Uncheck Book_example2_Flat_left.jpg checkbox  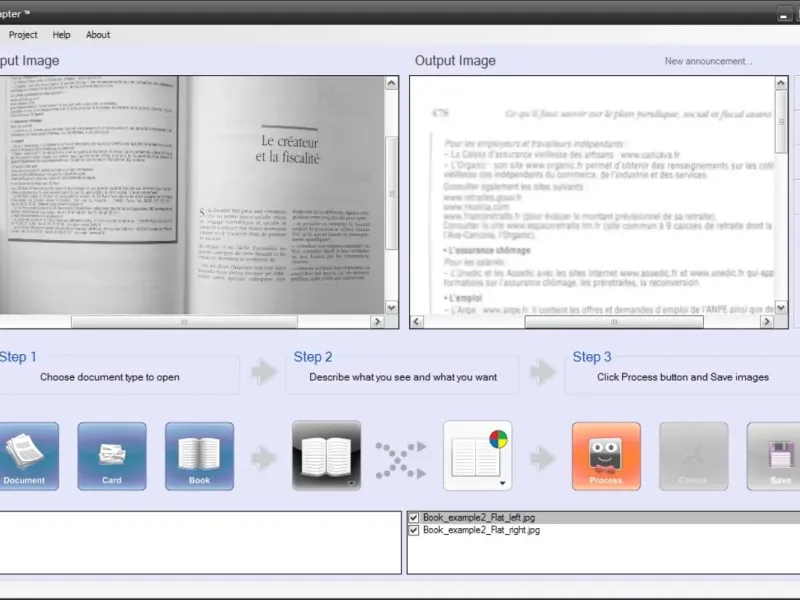414,518
